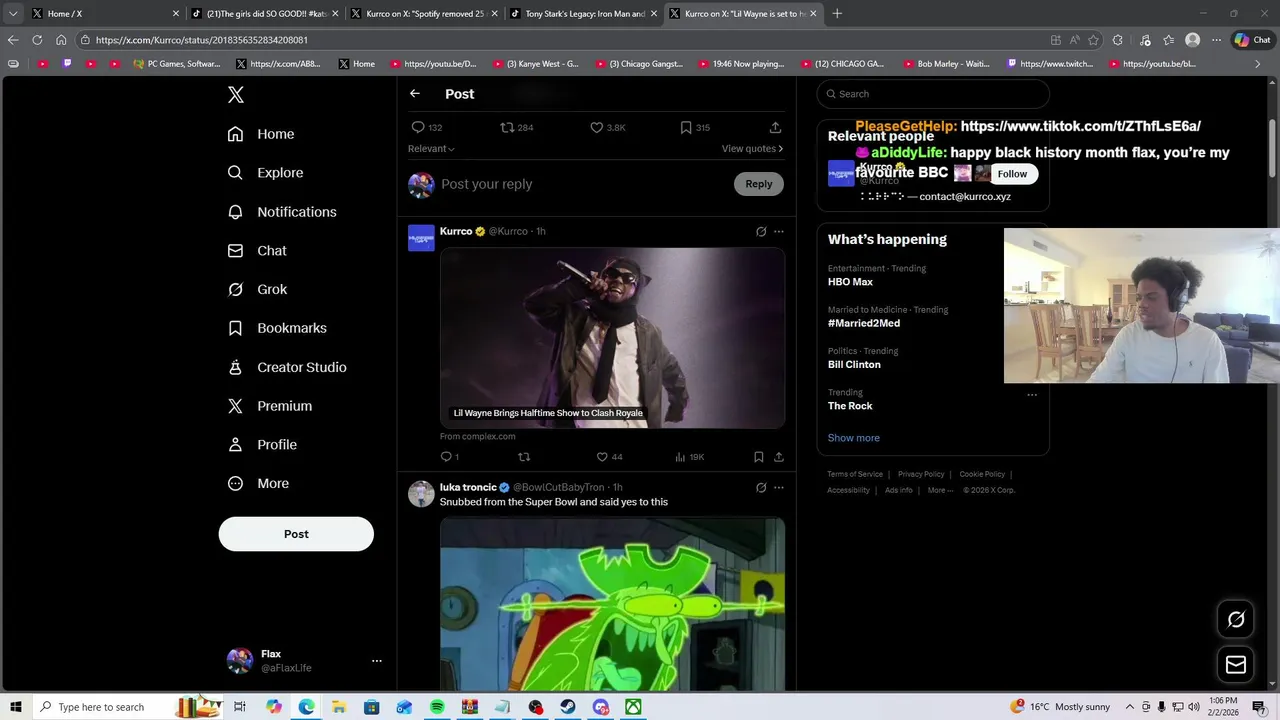1280x720 pixels.
Task: Open floating Grok button
Action: [x=1236, y=620]
